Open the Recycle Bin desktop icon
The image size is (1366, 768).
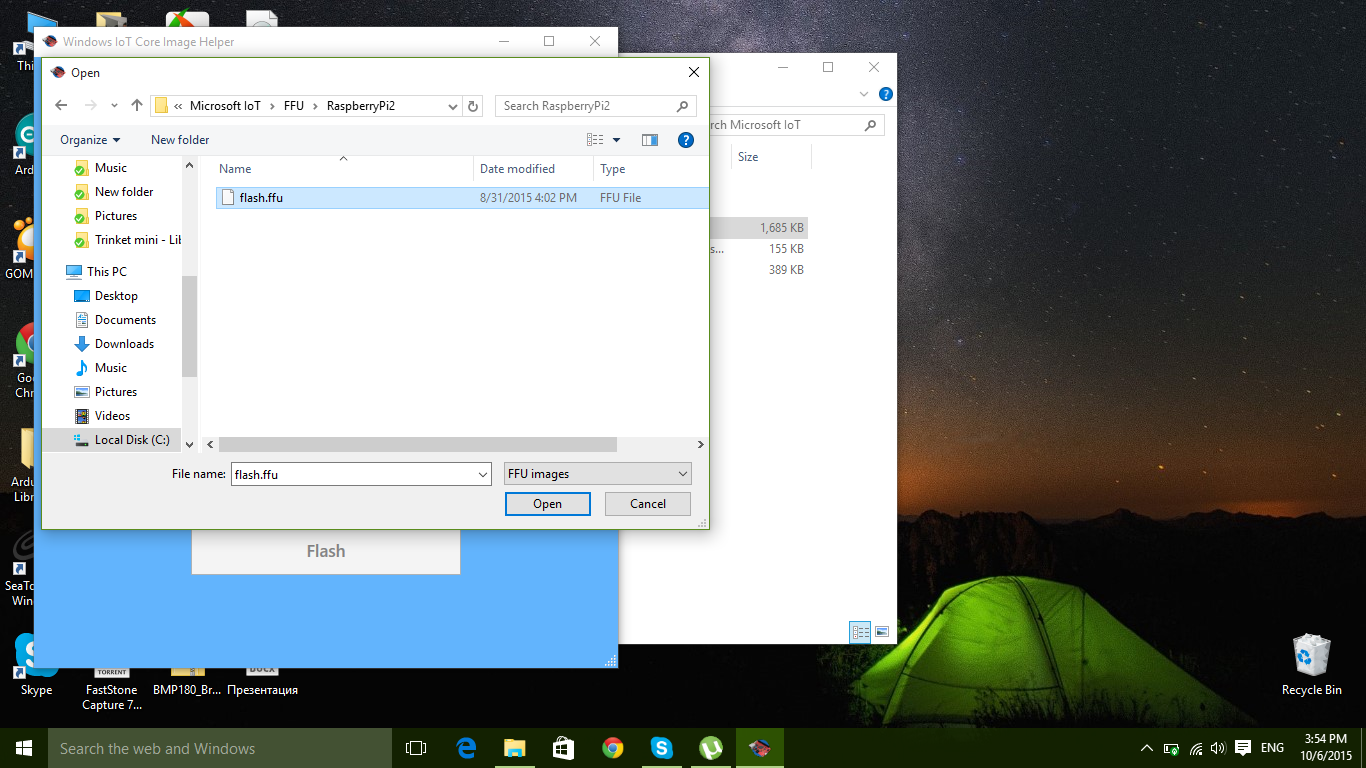[1311, 666]
